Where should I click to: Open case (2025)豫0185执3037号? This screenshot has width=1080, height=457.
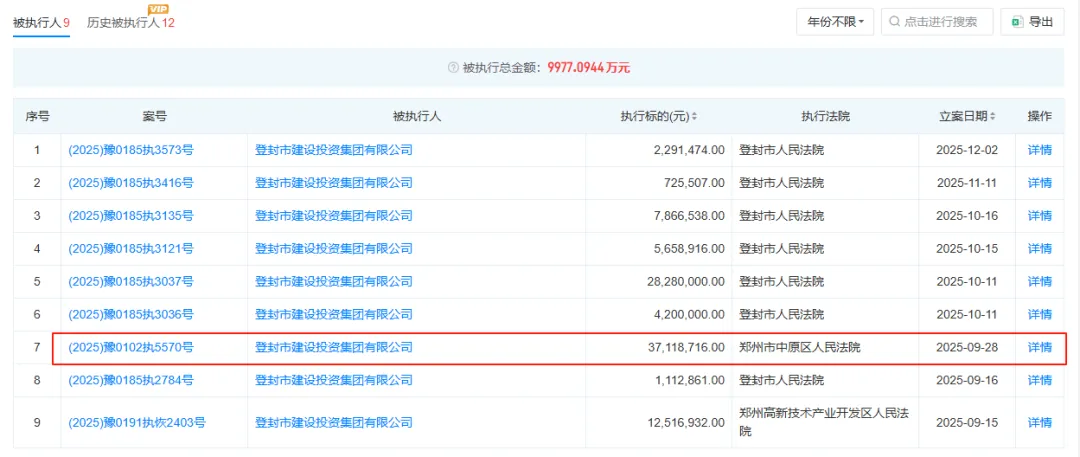tap(131, 281)
